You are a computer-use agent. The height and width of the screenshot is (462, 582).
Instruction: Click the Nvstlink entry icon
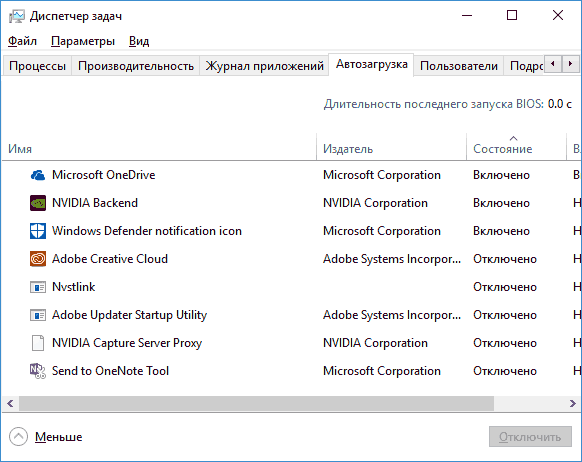(38, 287)
